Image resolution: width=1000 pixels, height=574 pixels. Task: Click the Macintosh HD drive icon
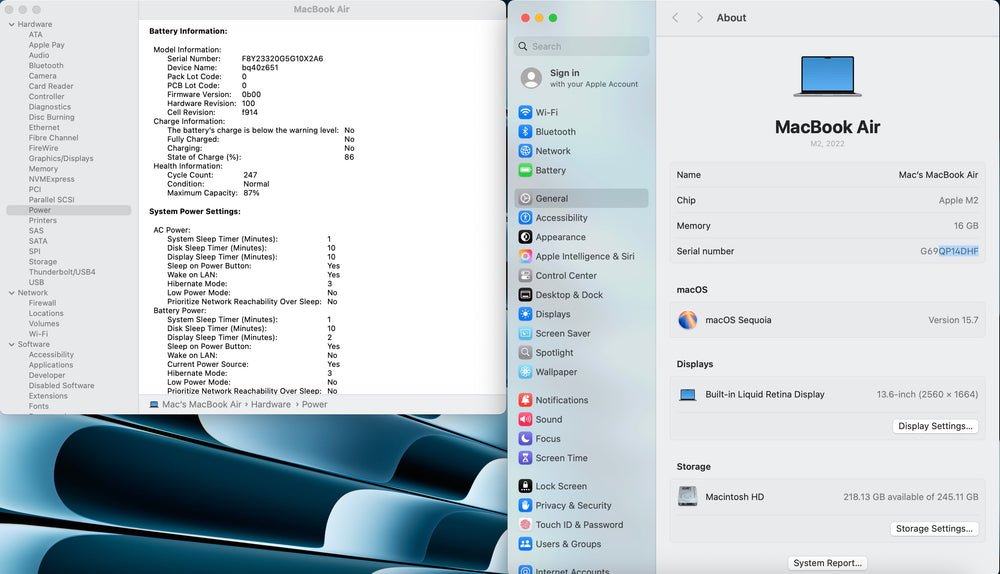point(688,496)
